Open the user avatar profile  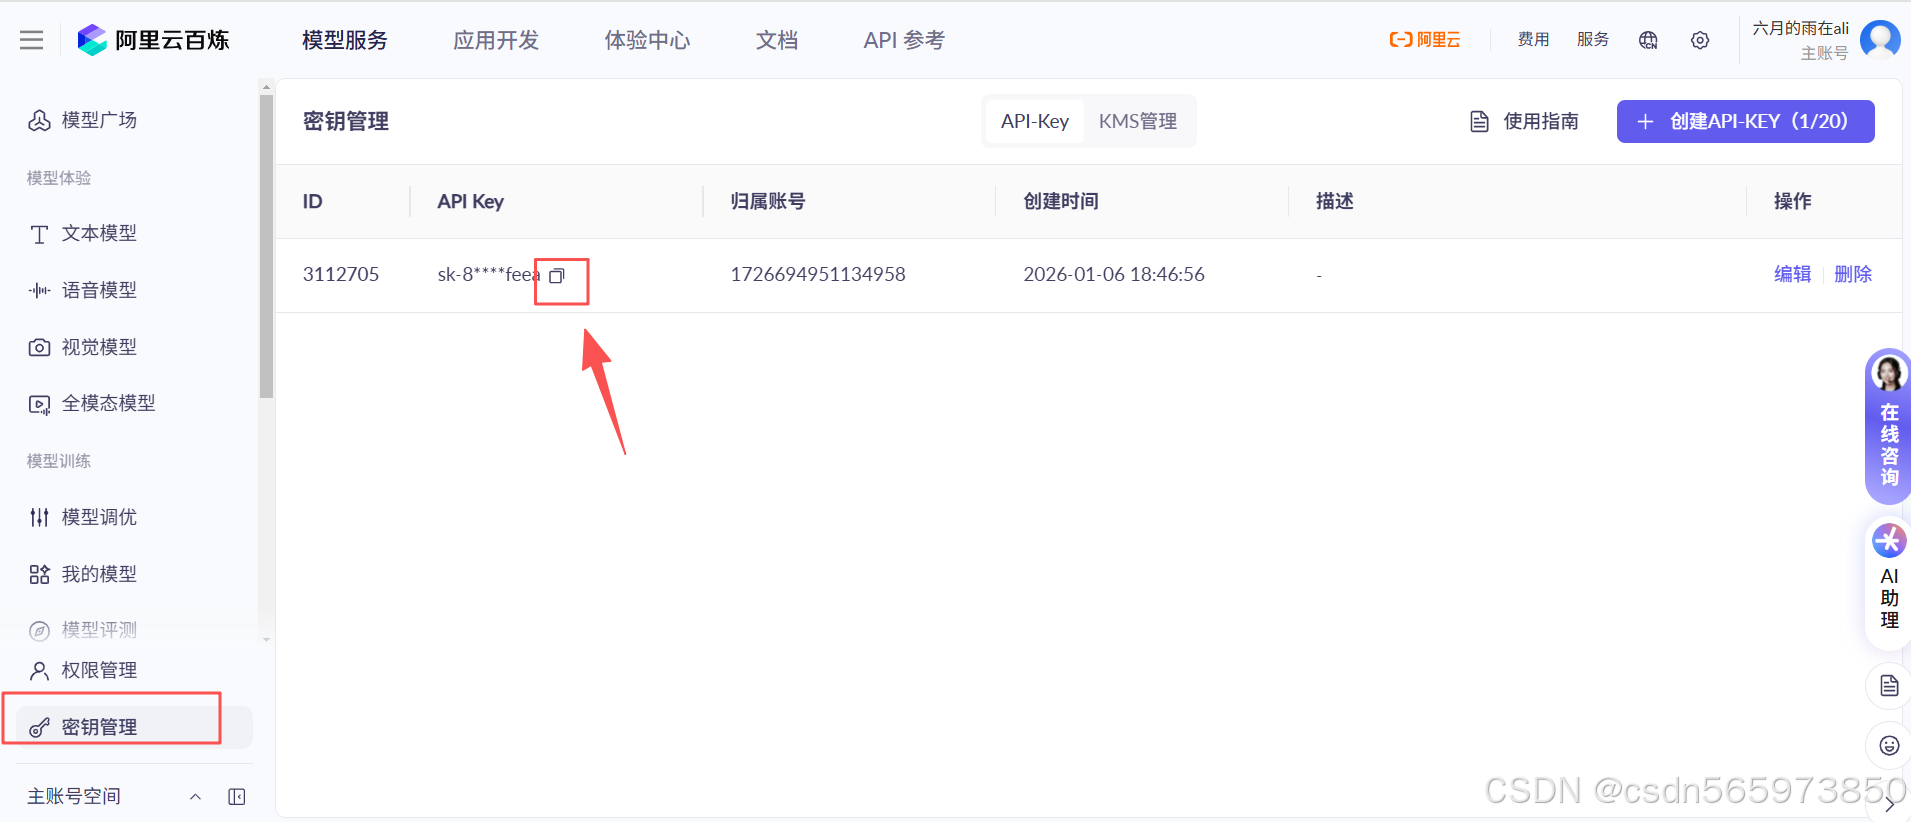[x=1880, y=40]
